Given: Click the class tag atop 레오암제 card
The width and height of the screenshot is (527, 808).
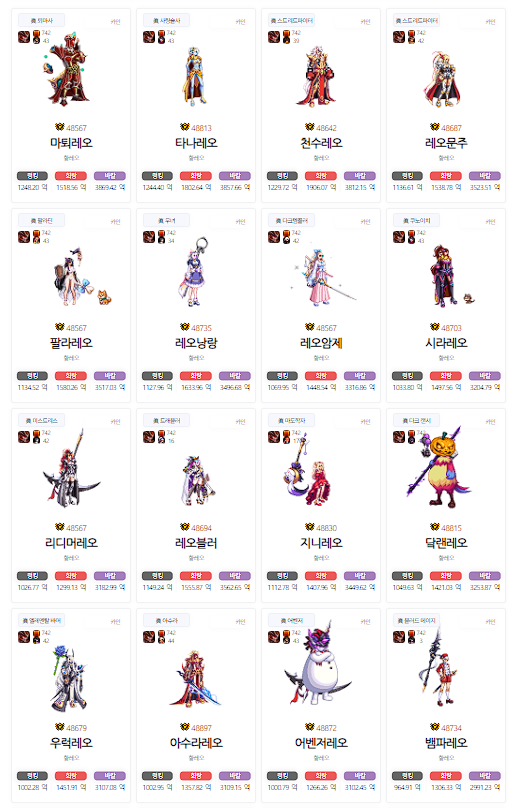Looking at the screenshot, I should point(292,221).
